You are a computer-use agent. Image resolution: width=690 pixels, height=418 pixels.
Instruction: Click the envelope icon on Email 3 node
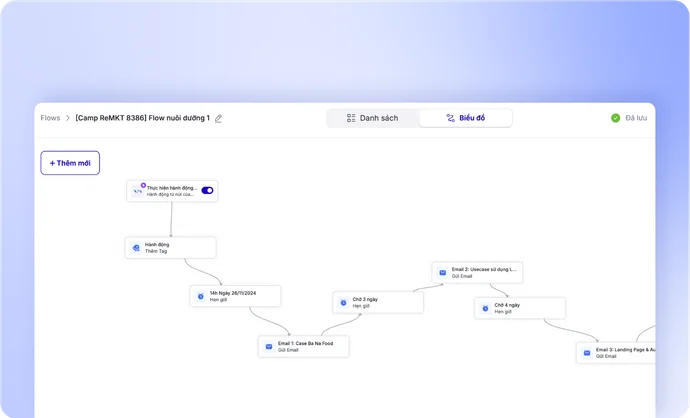[x=587, y=353]
